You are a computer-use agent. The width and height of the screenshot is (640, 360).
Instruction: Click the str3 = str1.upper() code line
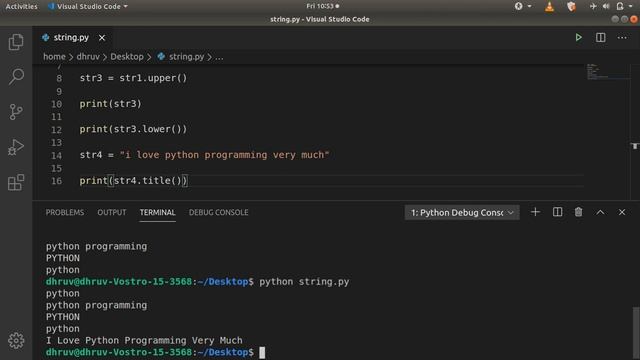pyautogui.click(x=133, y=78)
